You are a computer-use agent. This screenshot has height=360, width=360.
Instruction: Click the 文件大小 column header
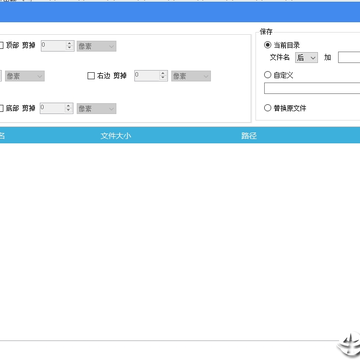(x=116, y=136)
